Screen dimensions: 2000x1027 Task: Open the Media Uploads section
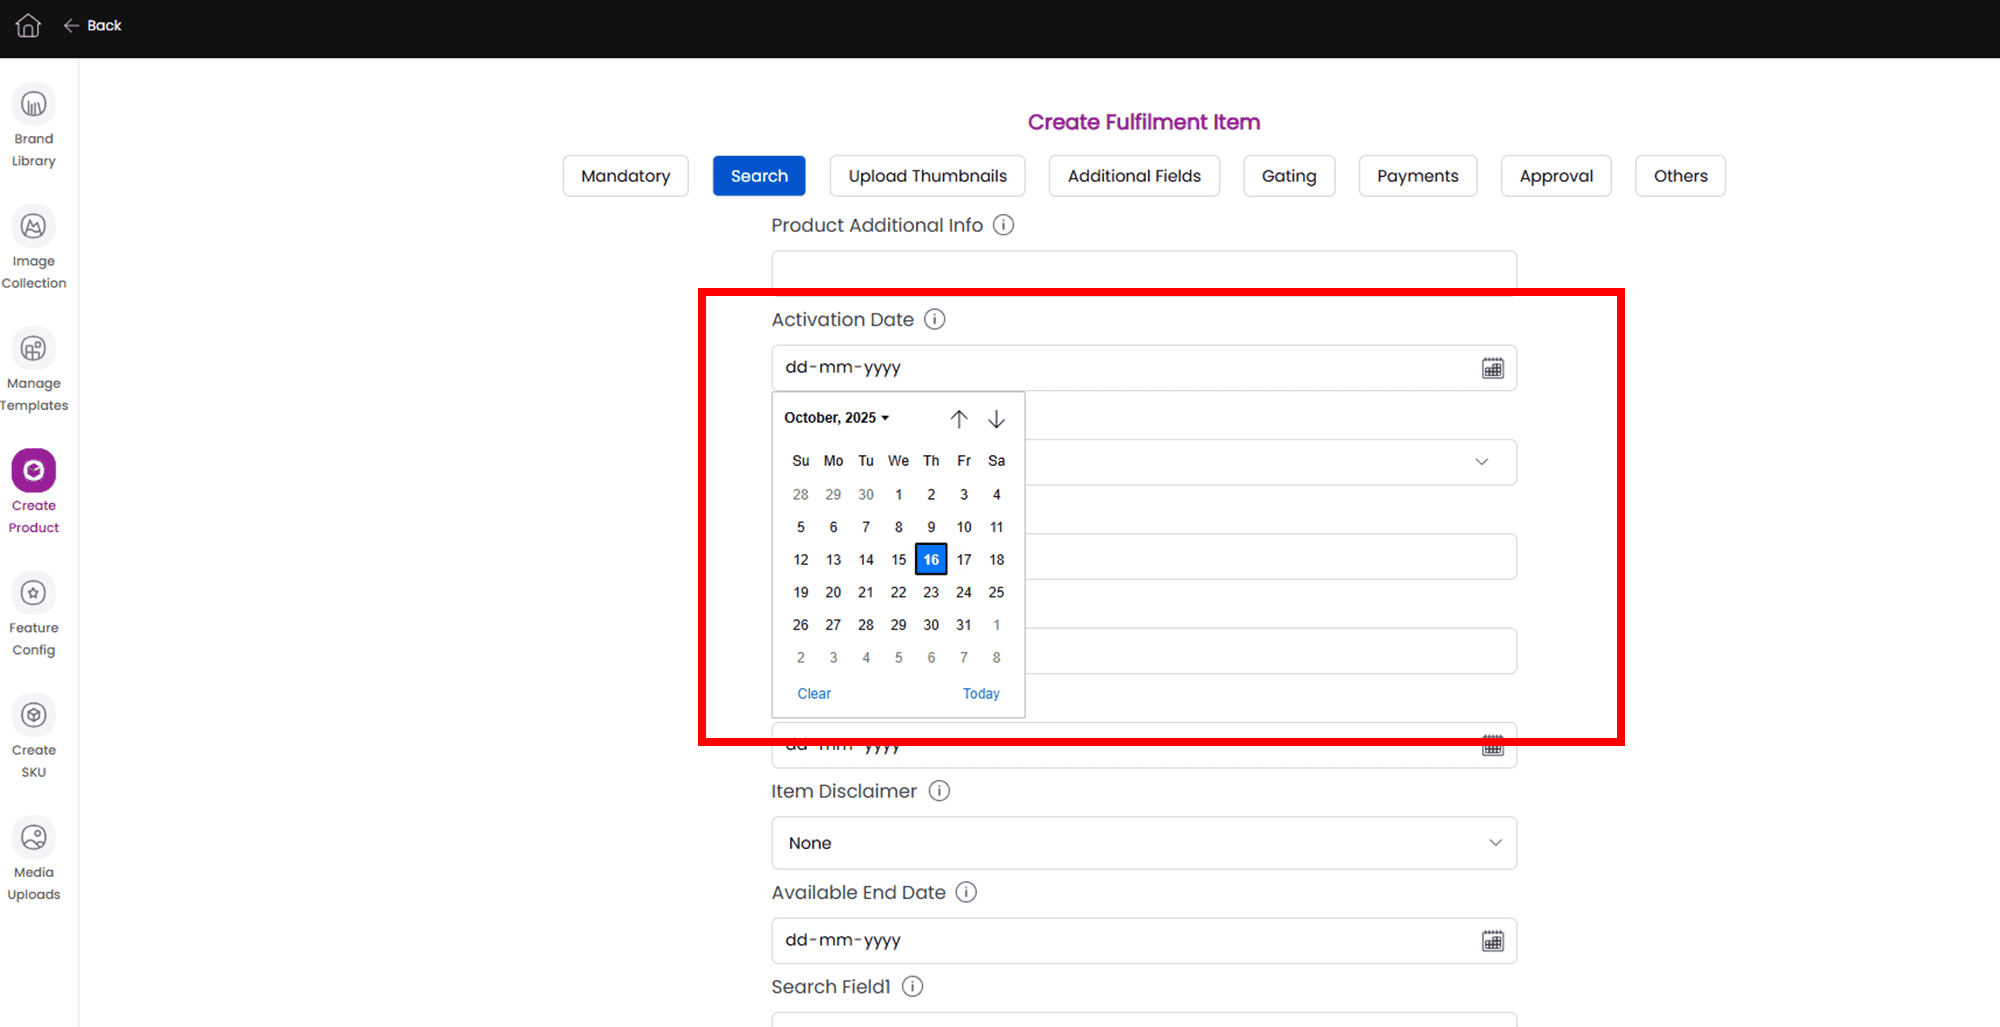(x=33, y=857)
